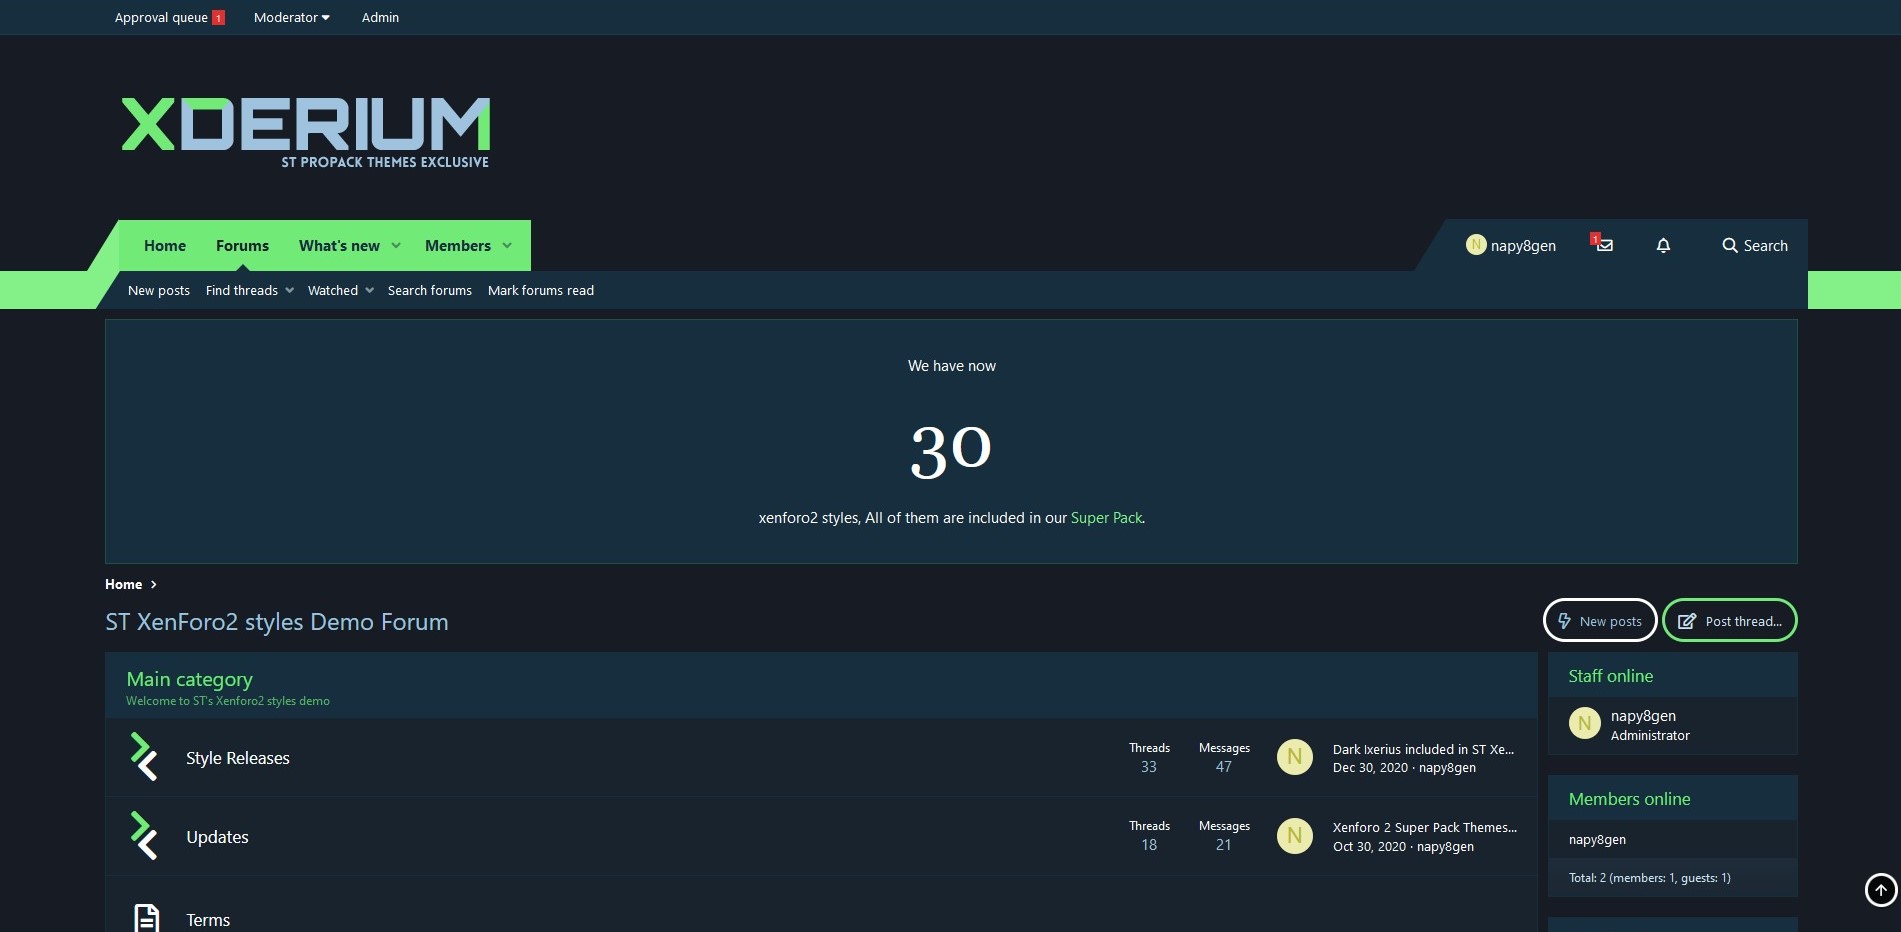Click Search forums link
The image size is (1901, 932).
(x=430, y=290)
